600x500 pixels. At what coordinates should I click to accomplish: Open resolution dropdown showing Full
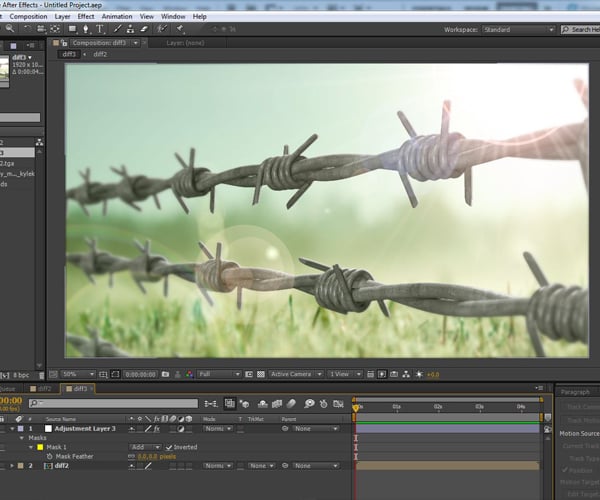point(219,374)
